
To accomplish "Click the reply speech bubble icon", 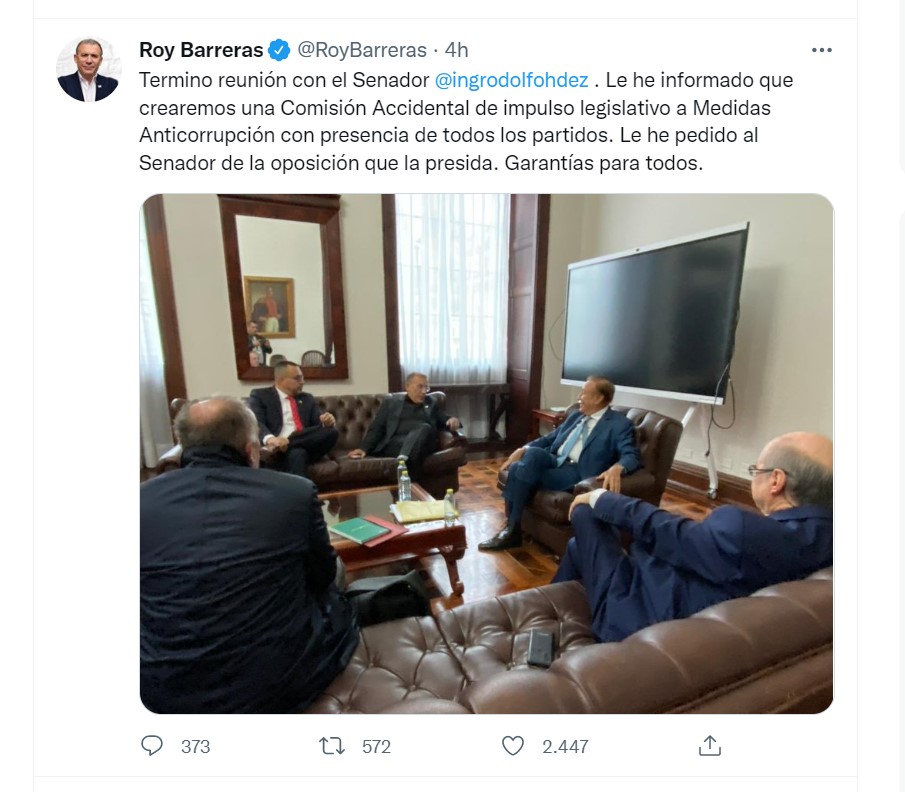I will (152, 746).
